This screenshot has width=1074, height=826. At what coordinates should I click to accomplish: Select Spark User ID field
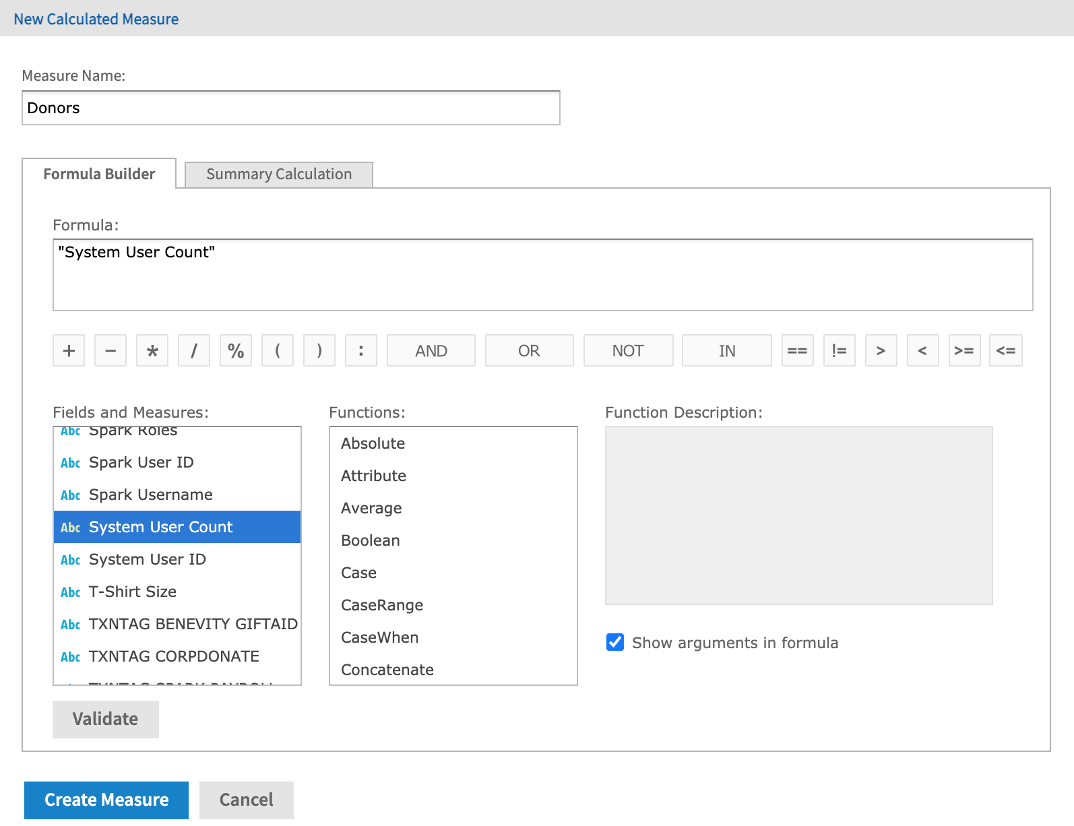point(177,462)
